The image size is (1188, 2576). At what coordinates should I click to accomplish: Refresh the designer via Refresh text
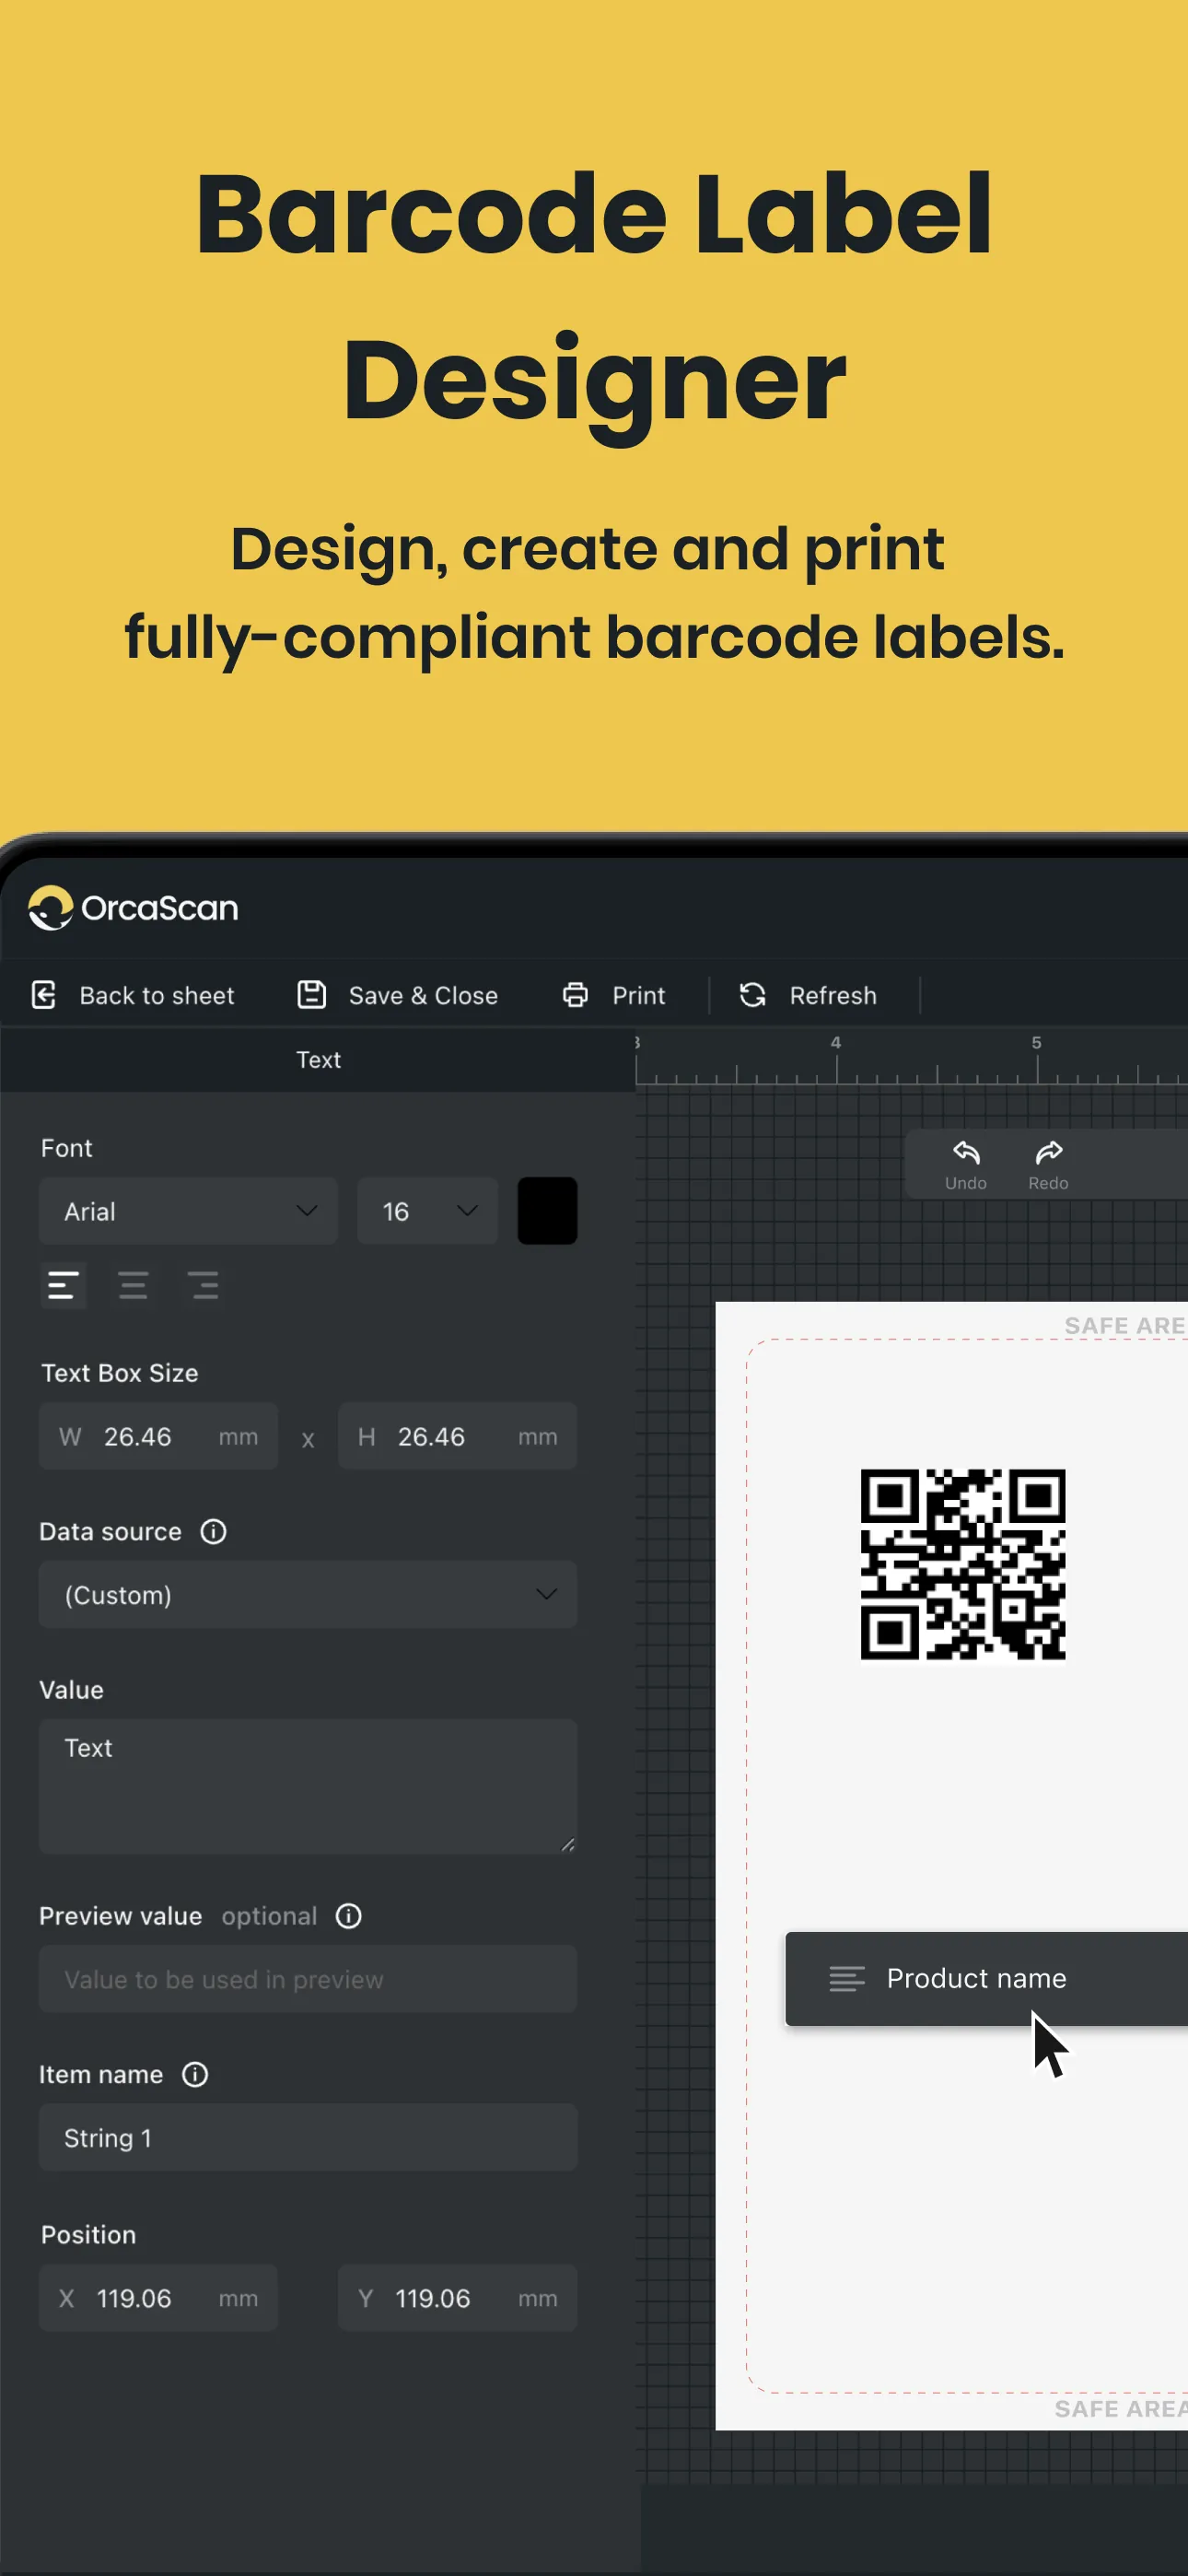tap(833, 996)
